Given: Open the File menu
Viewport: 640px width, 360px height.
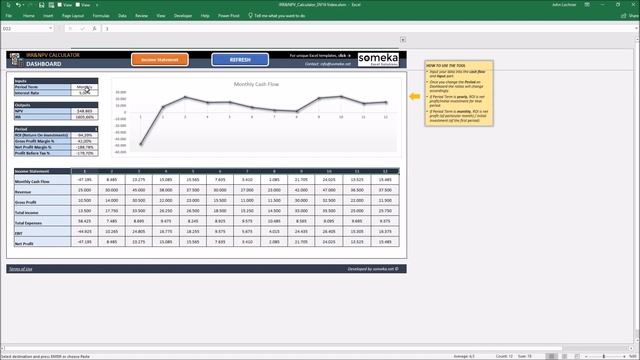Looking at the screenshot, I should 9,16.
